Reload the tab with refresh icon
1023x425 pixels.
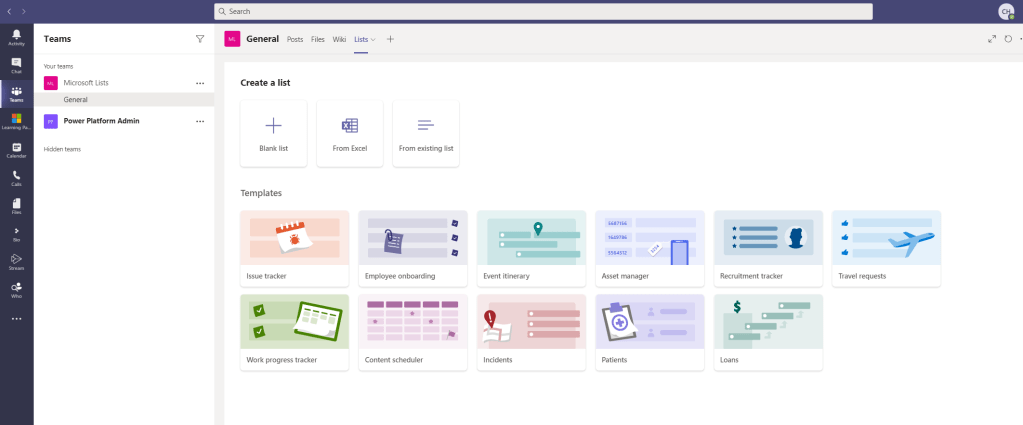coord(1008,39)
